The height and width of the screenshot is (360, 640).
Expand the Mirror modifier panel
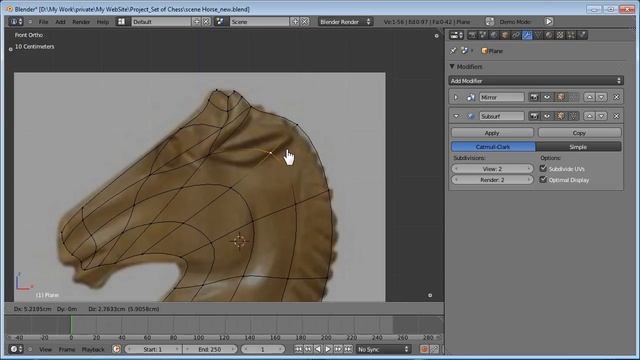(456, 97)
